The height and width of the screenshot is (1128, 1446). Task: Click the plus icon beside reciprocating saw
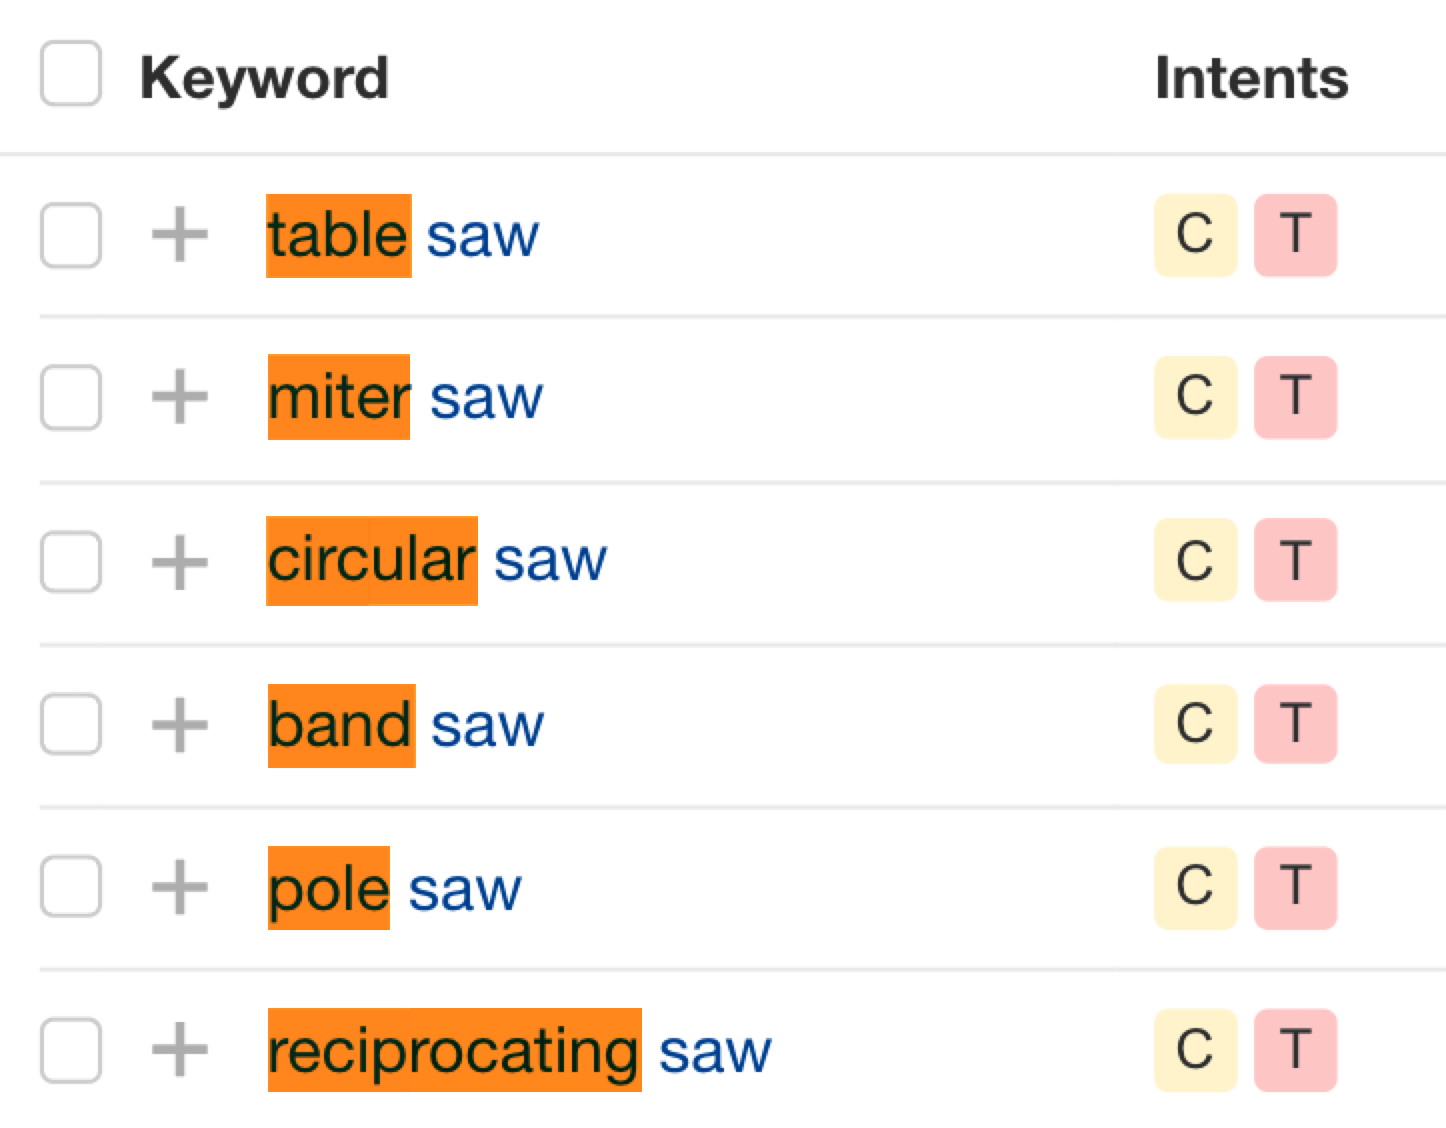point(181,1050)
